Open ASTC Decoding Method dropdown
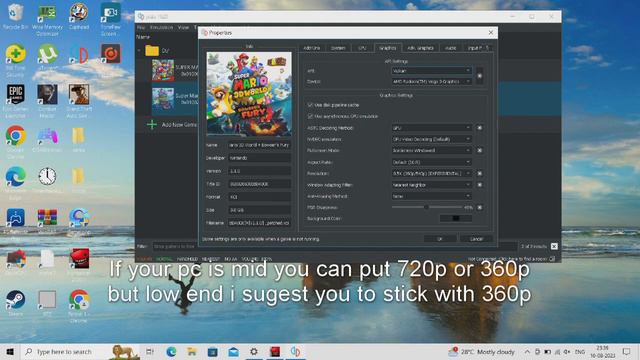Image resolution: width=640 pixels, height=360 pixels. click(431, 128)
